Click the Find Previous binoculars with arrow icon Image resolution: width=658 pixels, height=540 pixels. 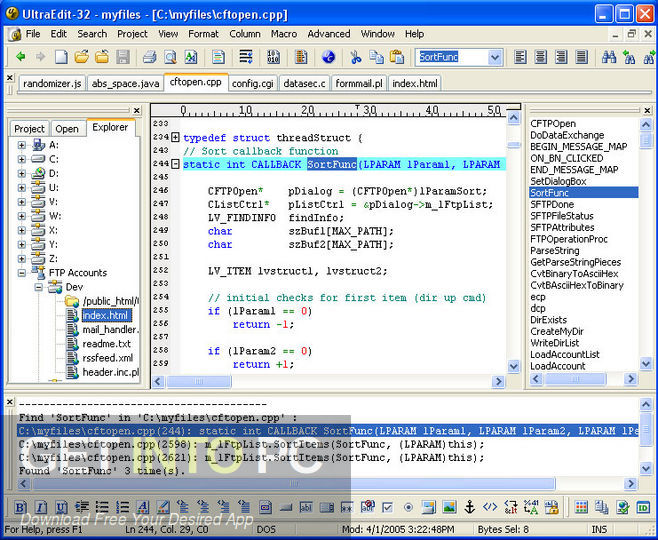coord(629,57)
